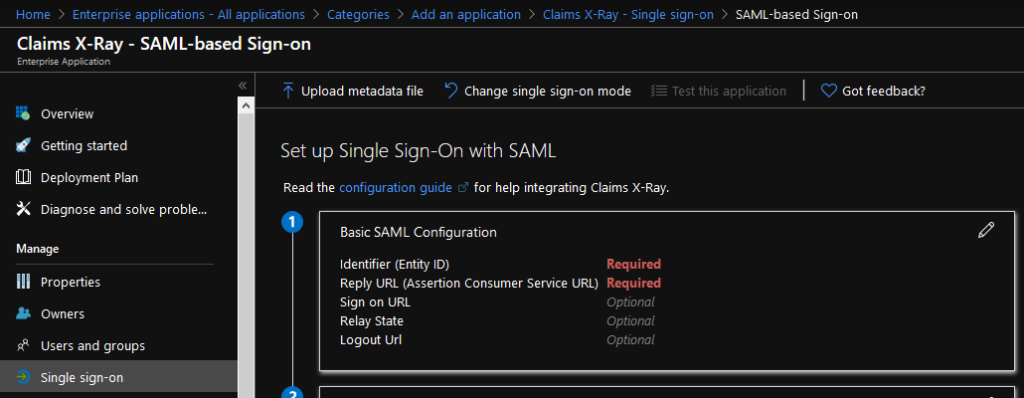1024x398 pixels.
Task: Go to Home breadcrumb
Action: pos(31,14)
